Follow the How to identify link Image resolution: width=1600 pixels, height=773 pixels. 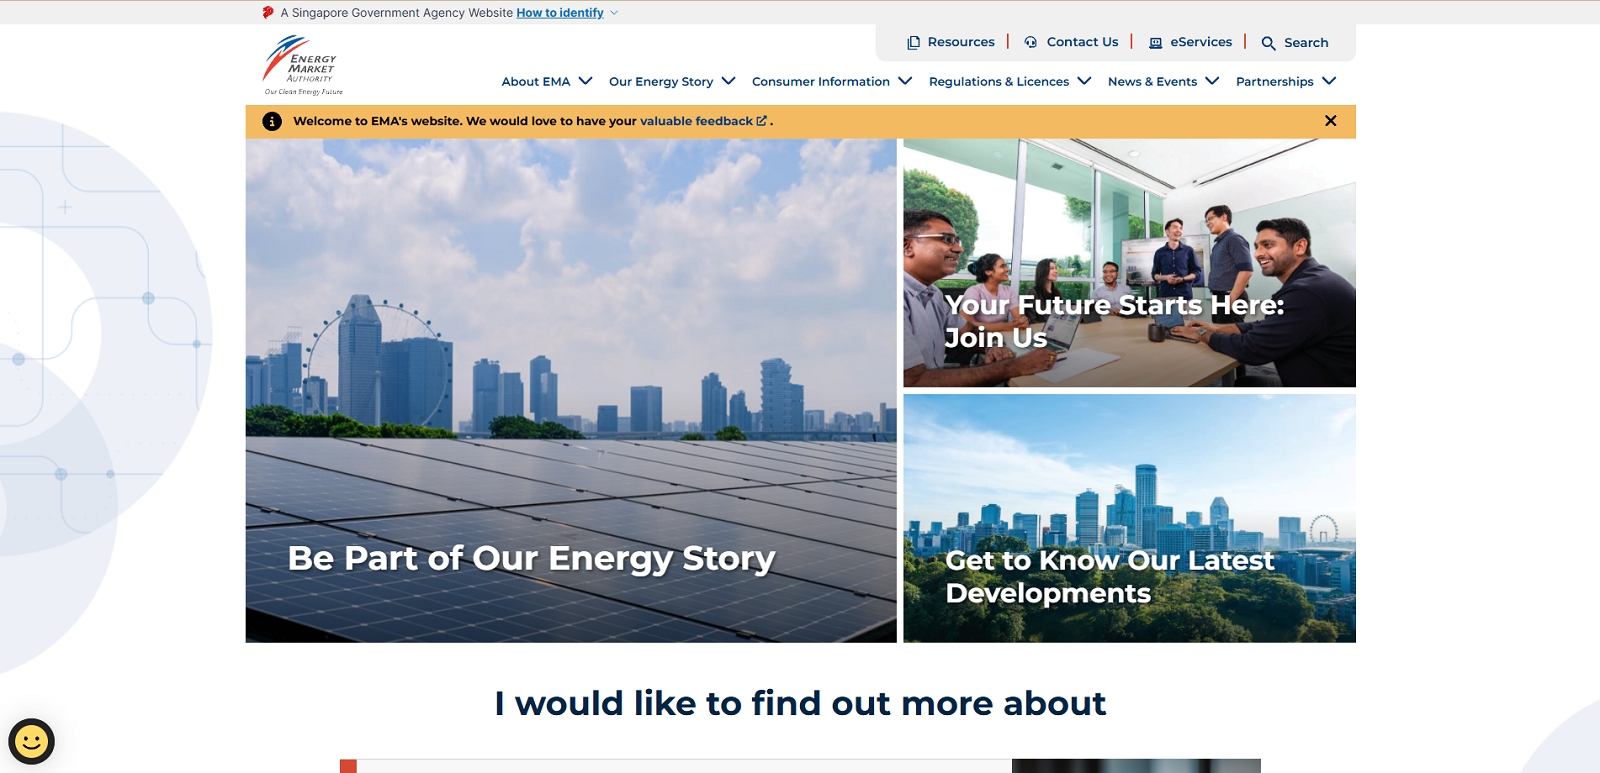click(x=560, y=13)
